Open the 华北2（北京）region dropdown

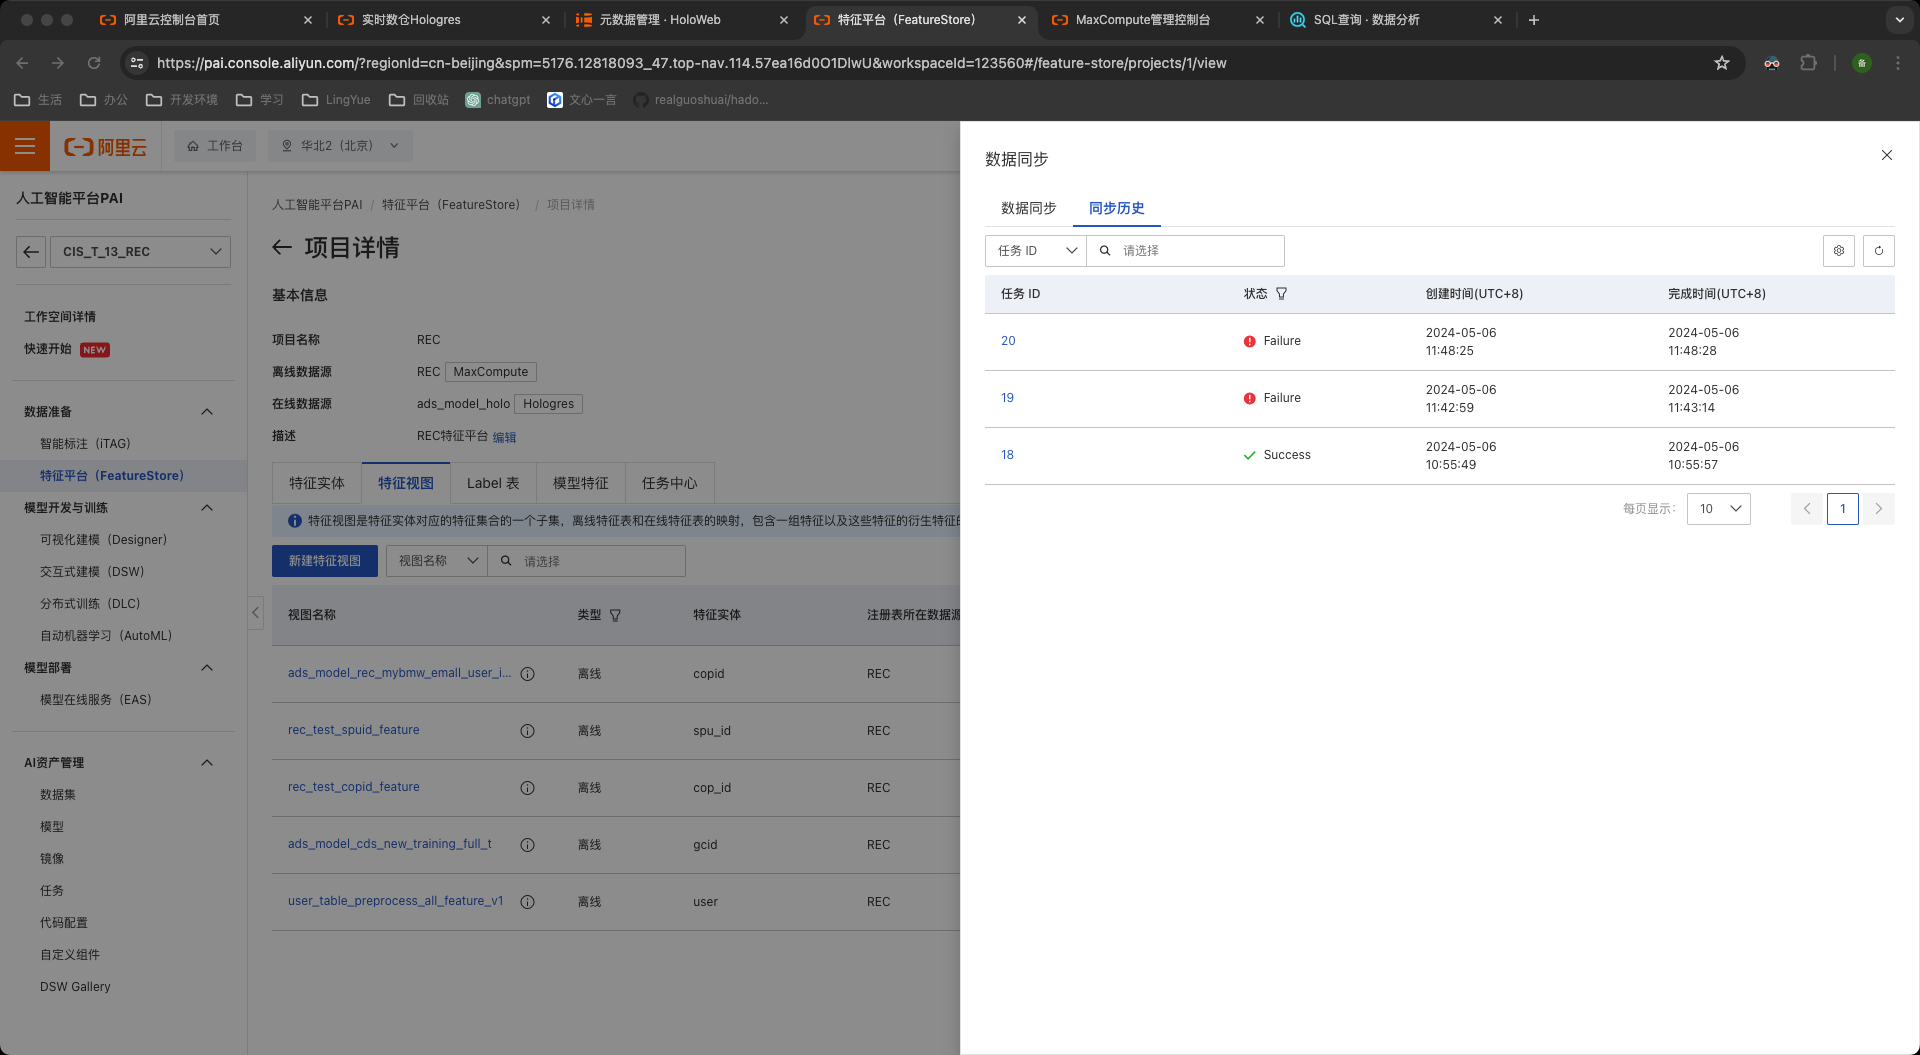click(x=340, y=146)
